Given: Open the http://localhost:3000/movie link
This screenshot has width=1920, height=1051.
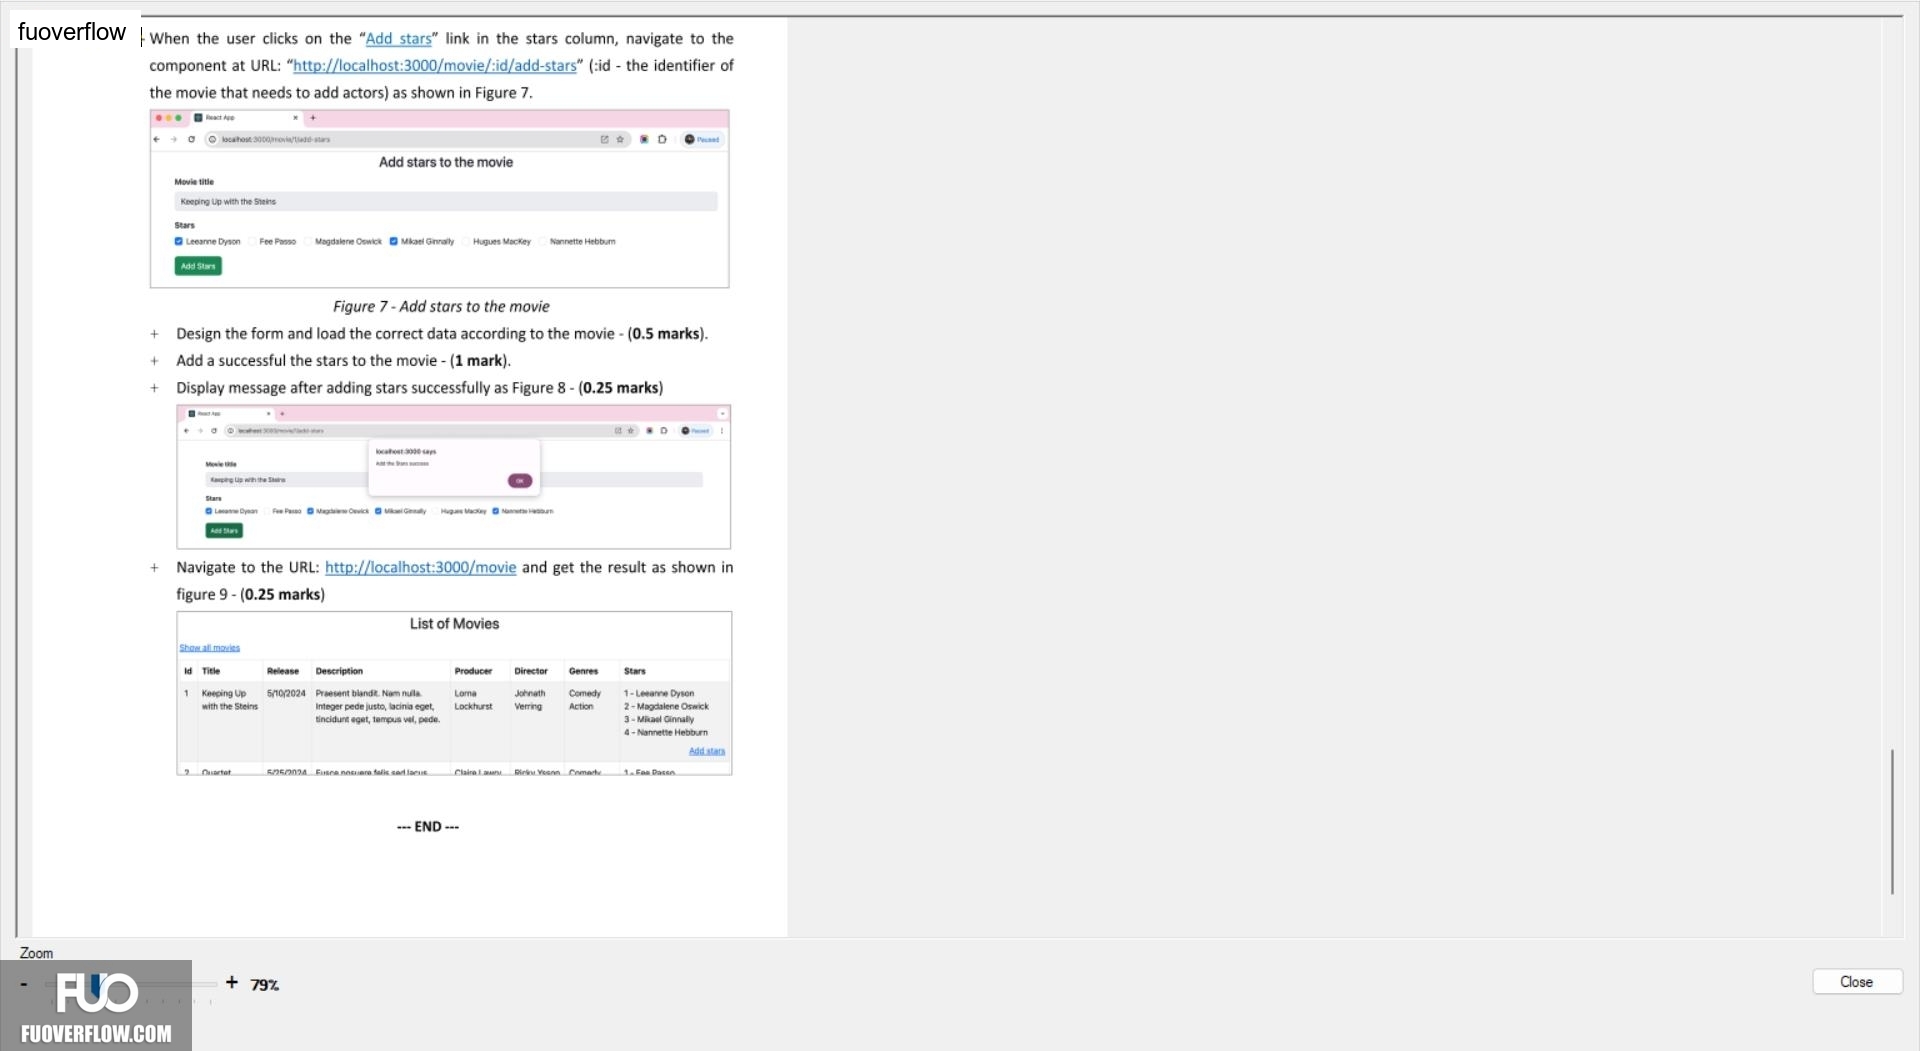Looking at the screenshot, I should [421, 567].
